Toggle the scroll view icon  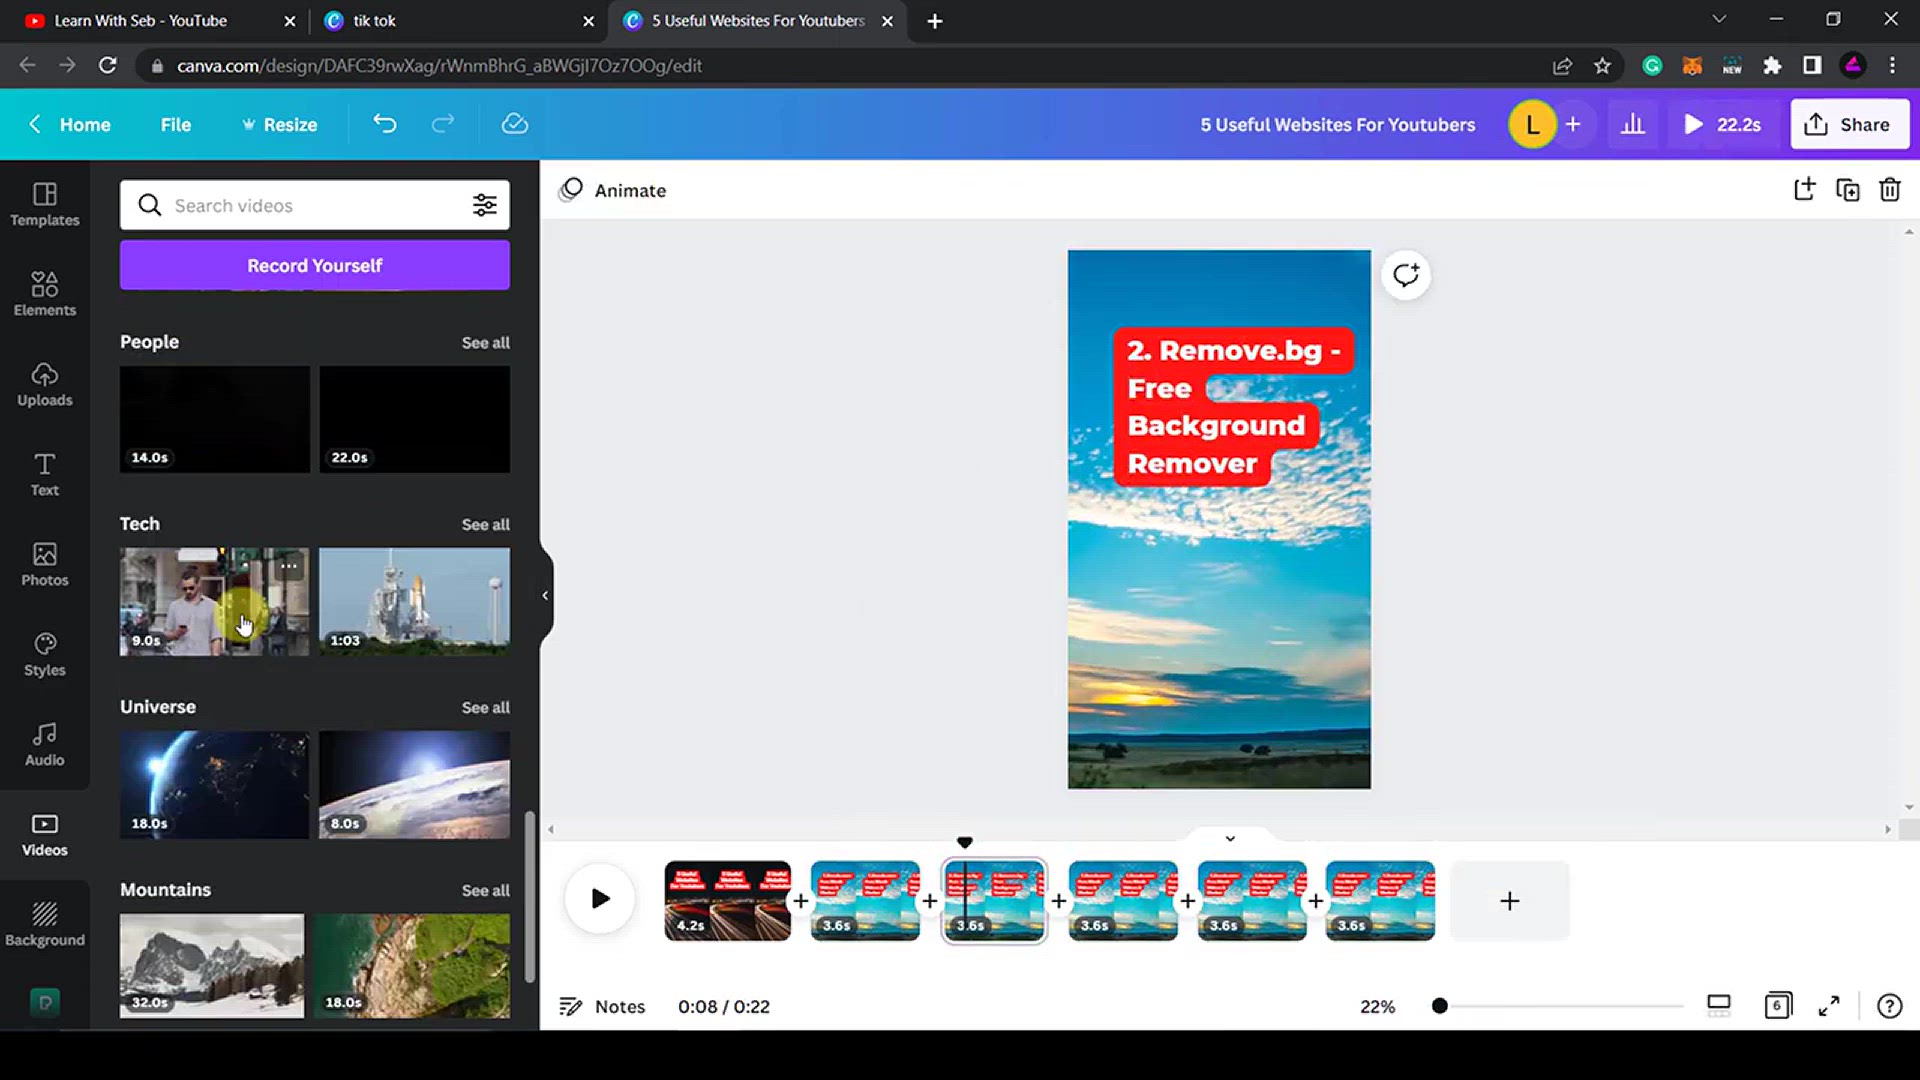pos(1718,1006)
